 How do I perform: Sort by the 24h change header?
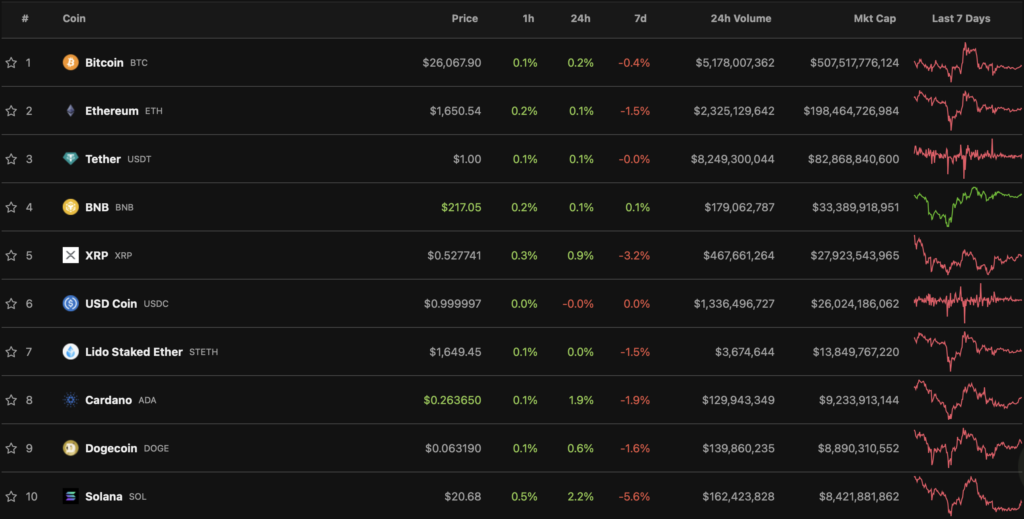click(581, 18)
